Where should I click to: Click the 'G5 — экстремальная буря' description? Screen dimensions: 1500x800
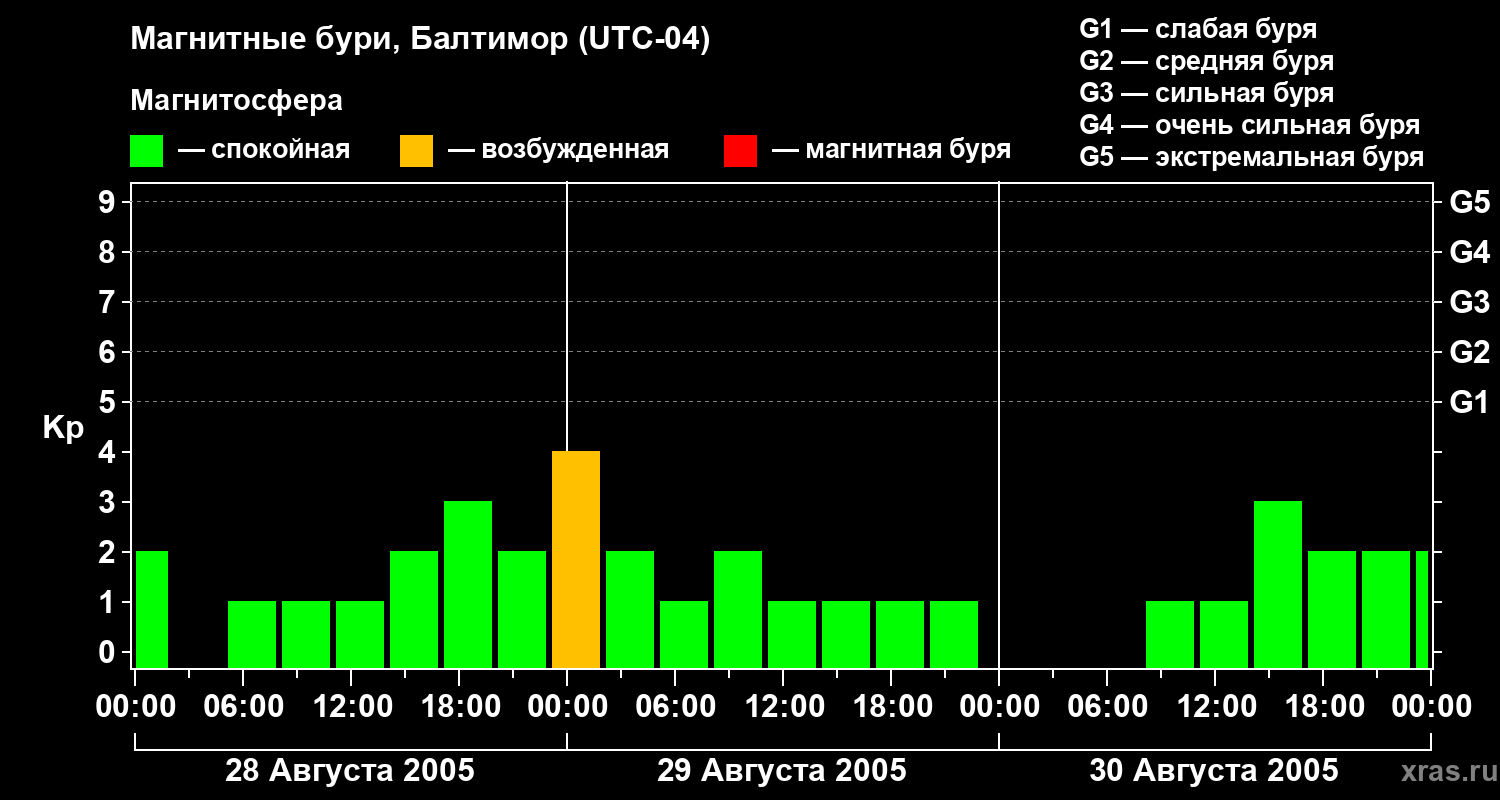coord(1252,157)
